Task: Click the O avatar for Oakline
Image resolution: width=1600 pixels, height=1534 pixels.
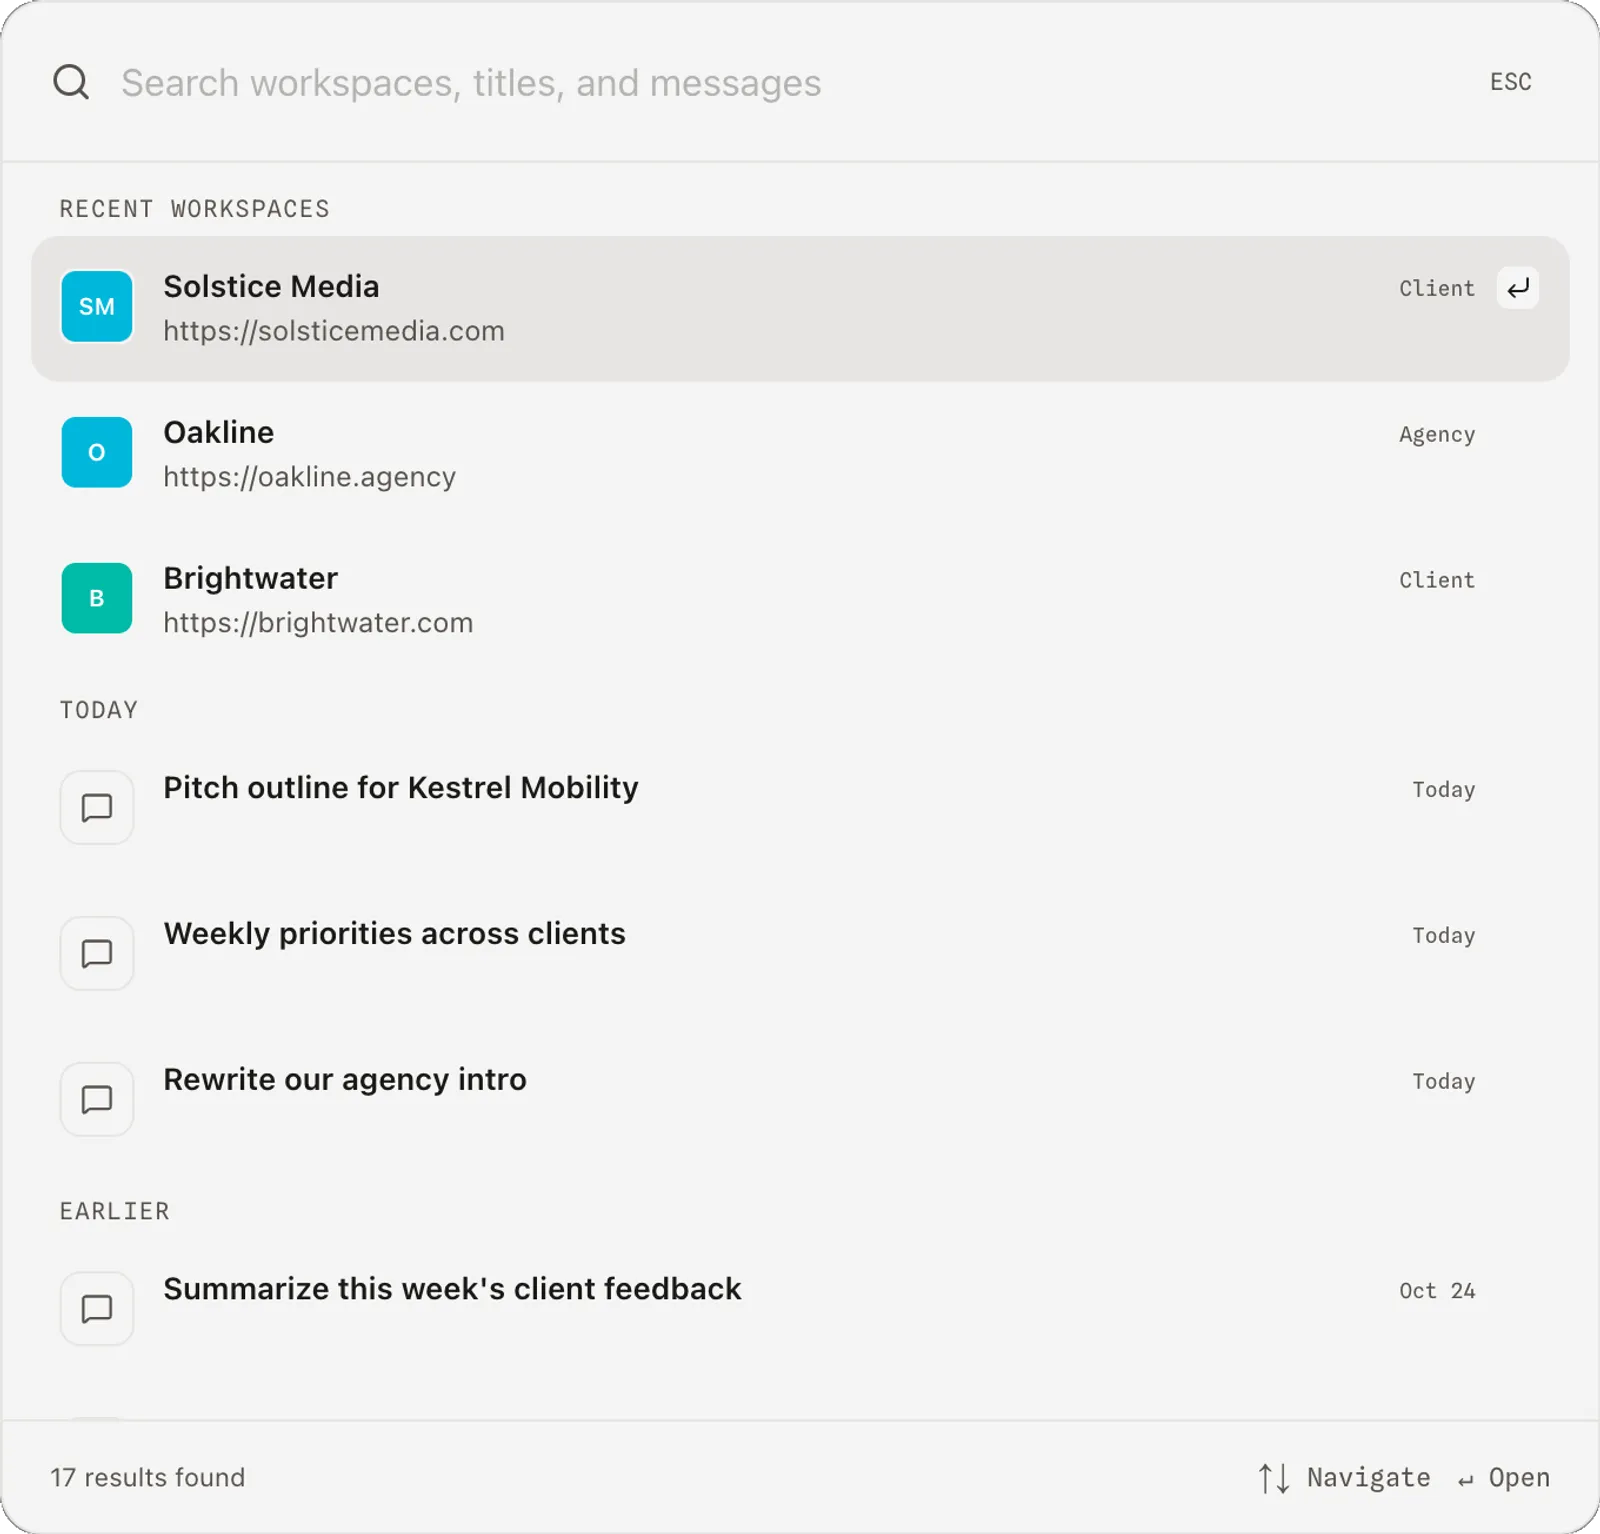Action: (x=97, y=452)
